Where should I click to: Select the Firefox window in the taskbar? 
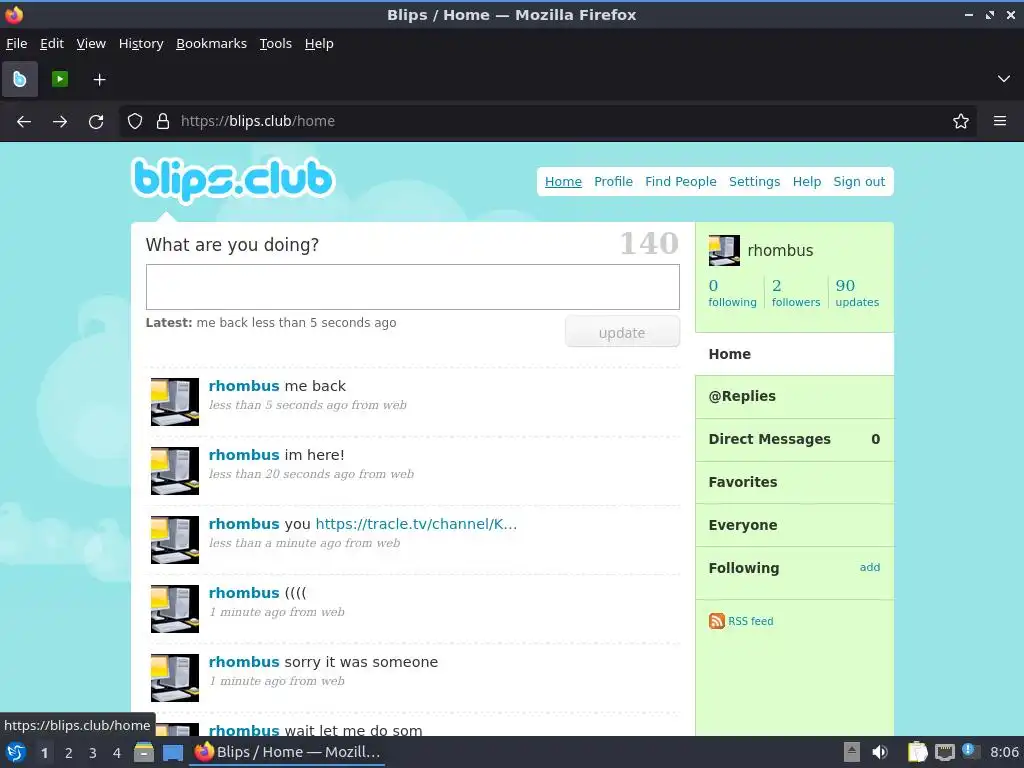click(x=287, y=752)
